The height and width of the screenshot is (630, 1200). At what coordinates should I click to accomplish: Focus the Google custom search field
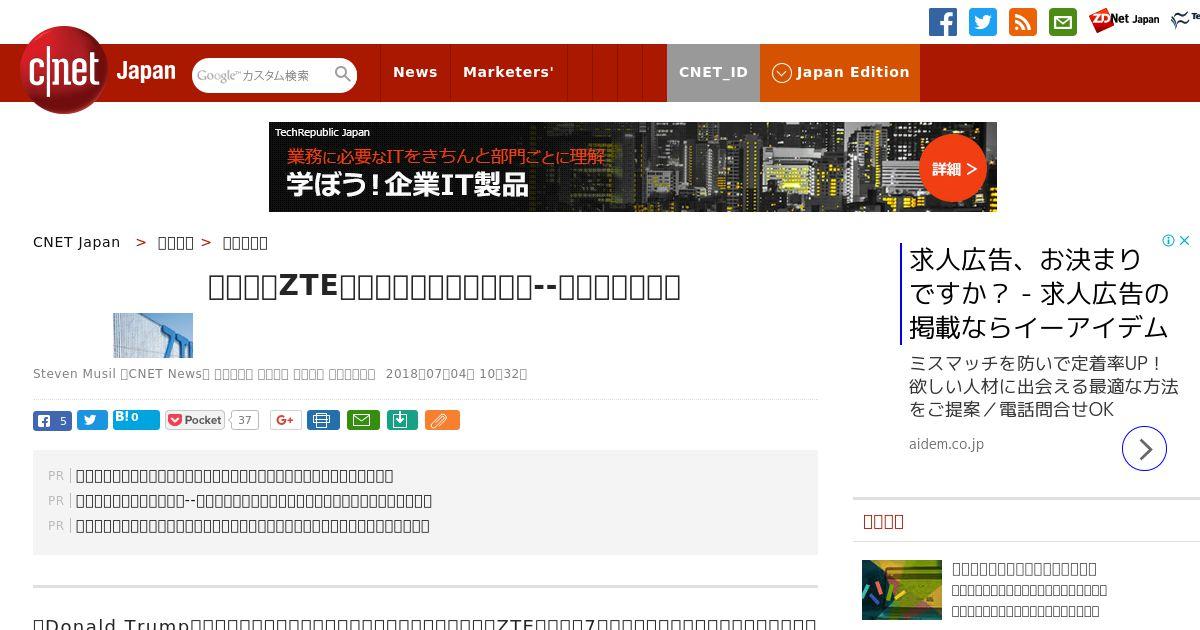(263, 75)
